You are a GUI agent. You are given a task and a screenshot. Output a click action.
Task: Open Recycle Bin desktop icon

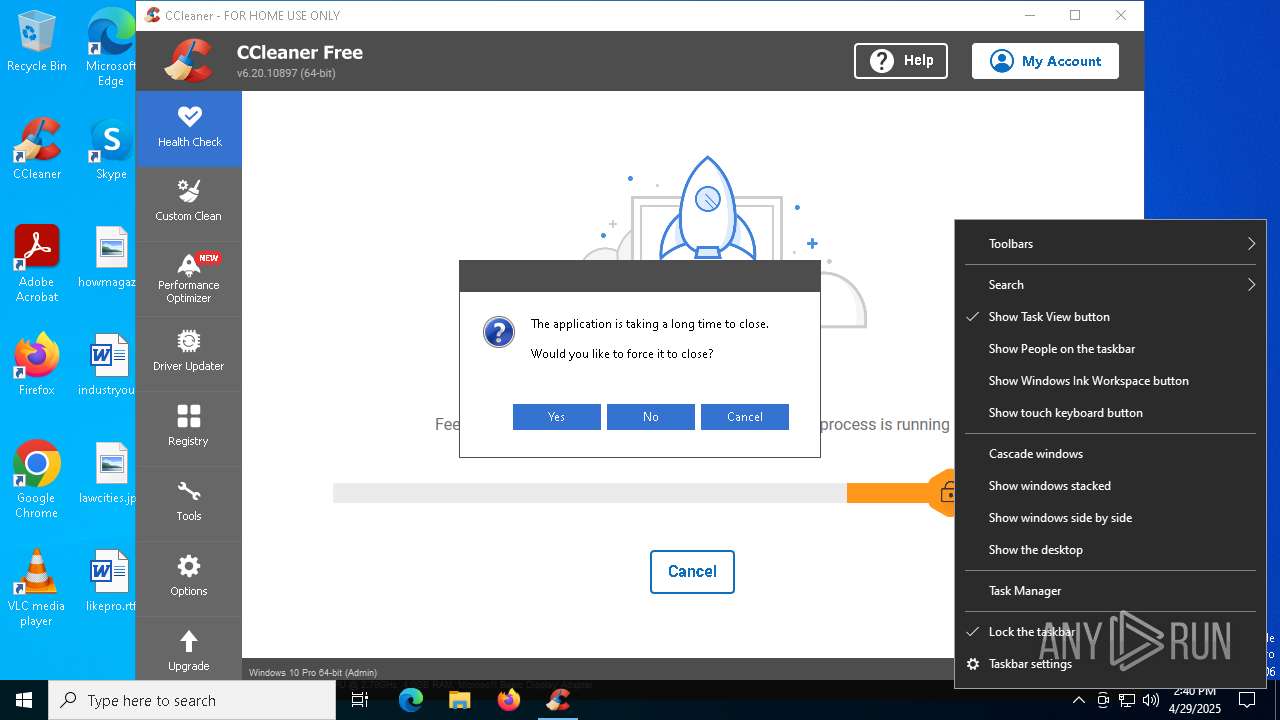click(x=37, y=42)
